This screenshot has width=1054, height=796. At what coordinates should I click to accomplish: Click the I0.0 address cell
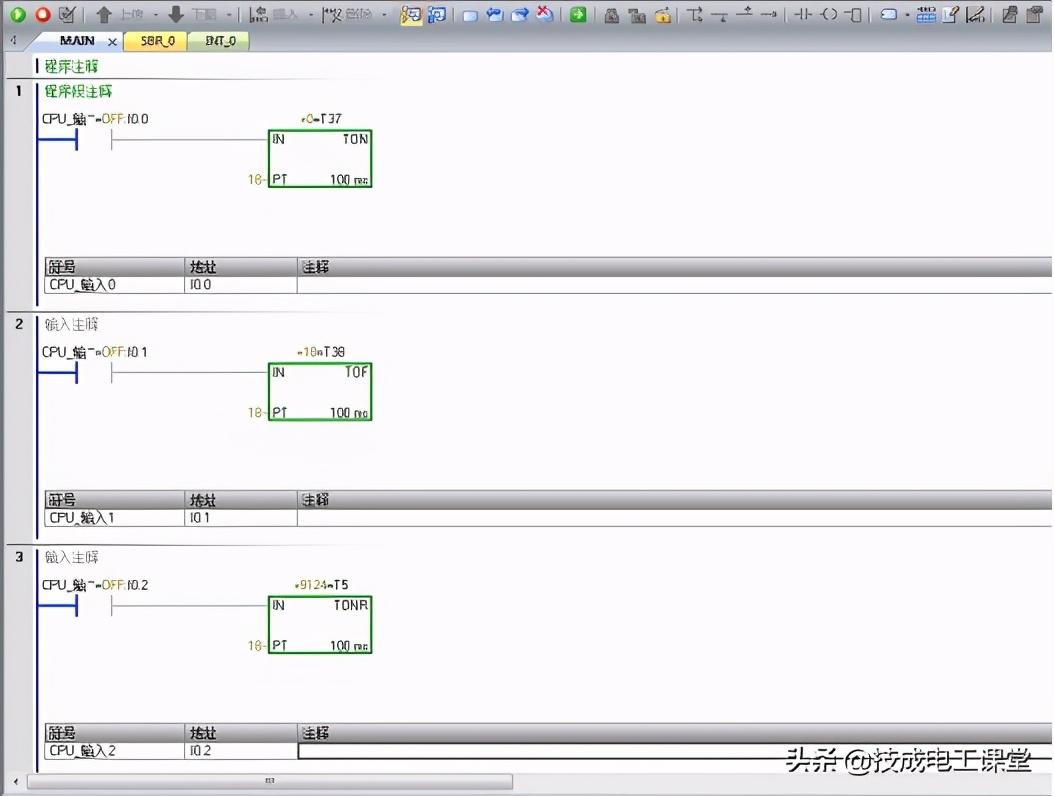pos(241,284)
